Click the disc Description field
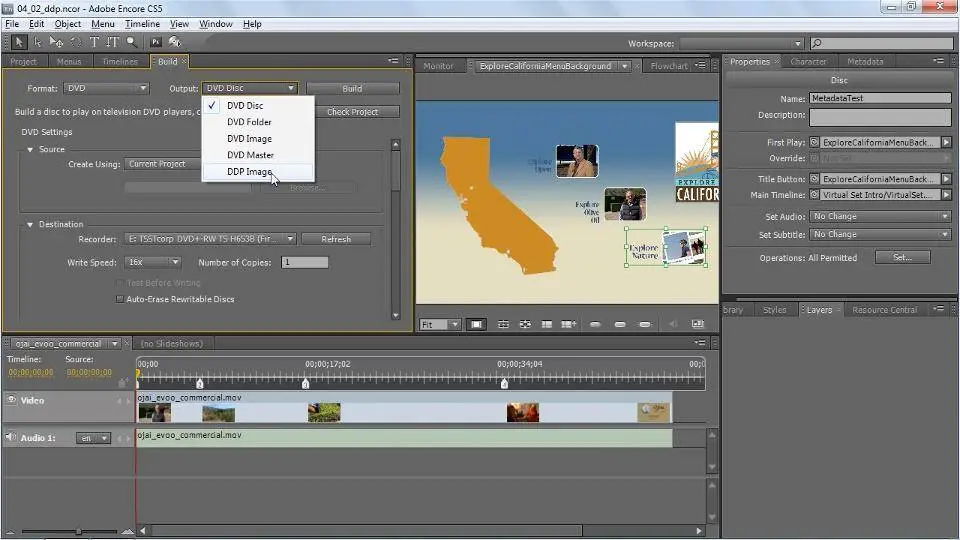This screenshot has height=540, width=960. pos(880,117)
